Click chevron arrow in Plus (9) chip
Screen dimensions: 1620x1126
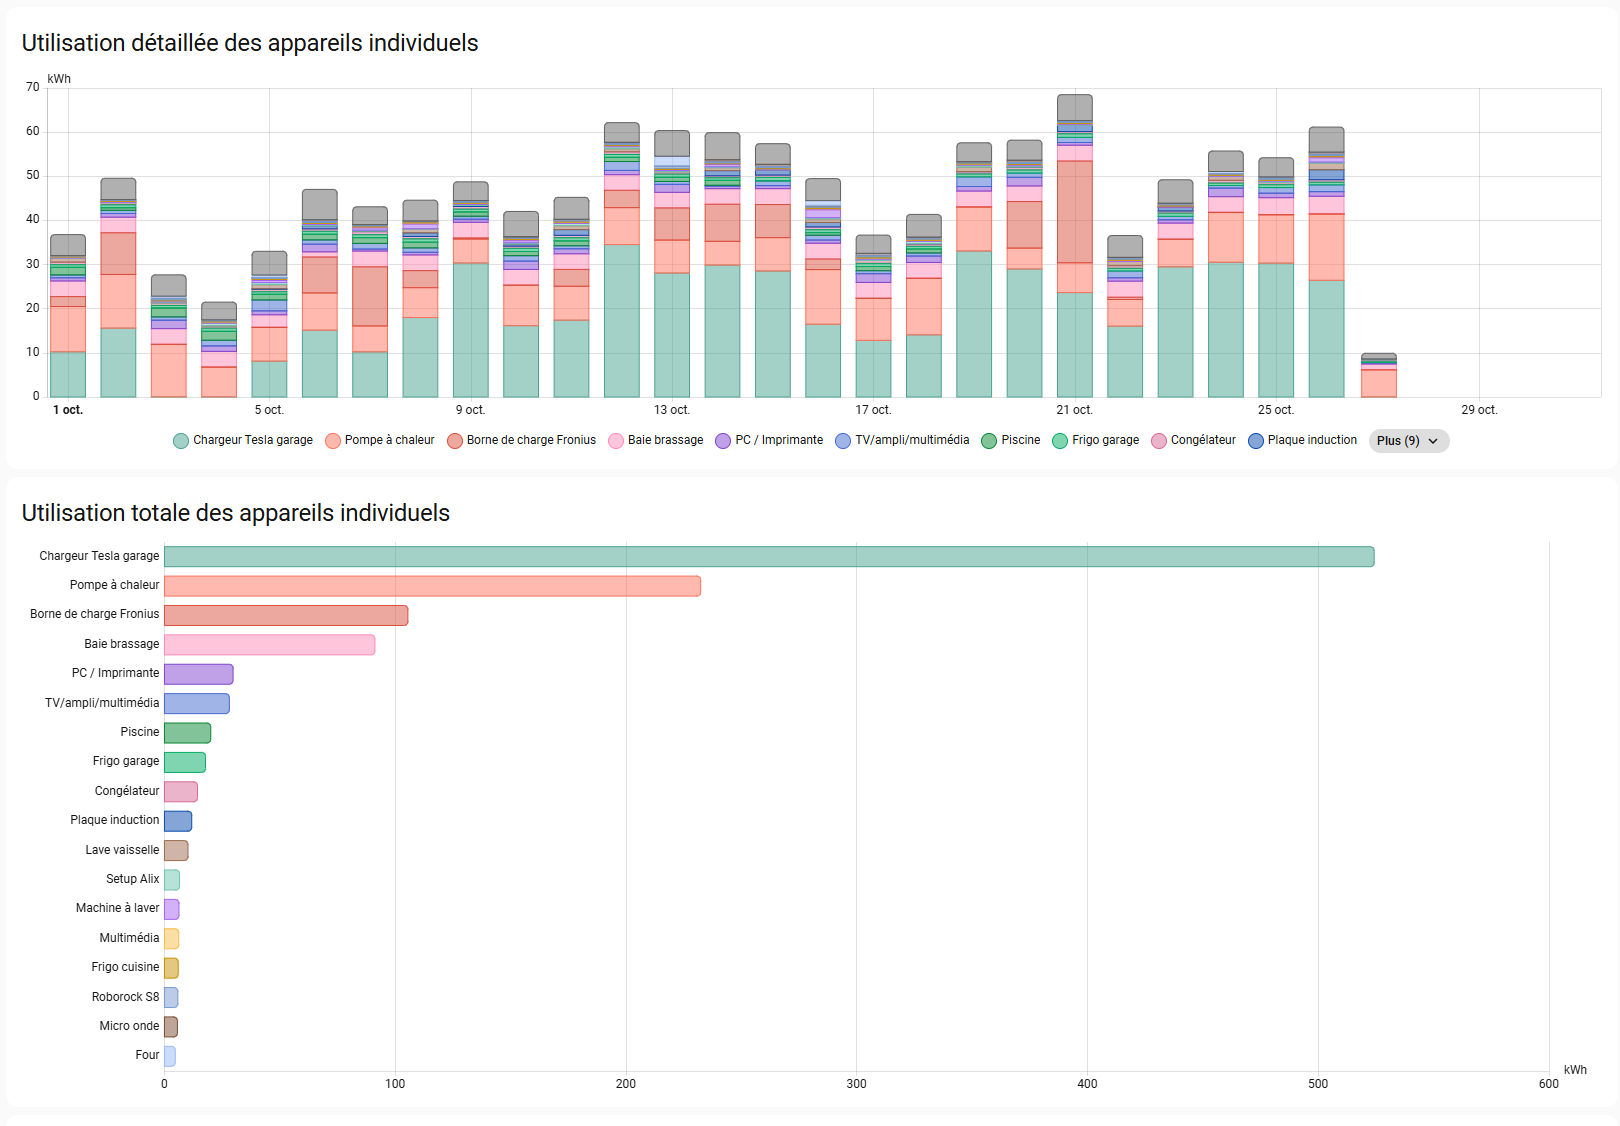click(1433, 441)
